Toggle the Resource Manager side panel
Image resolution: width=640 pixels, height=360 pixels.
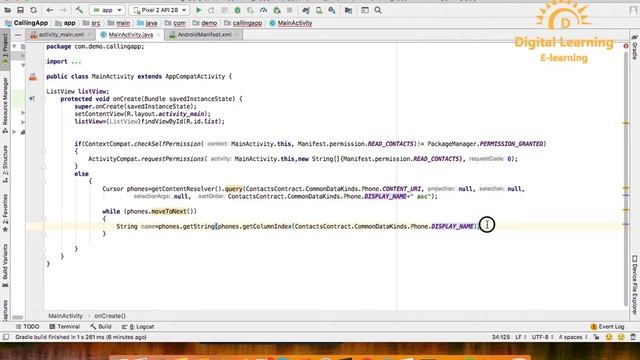coord(5,105)
